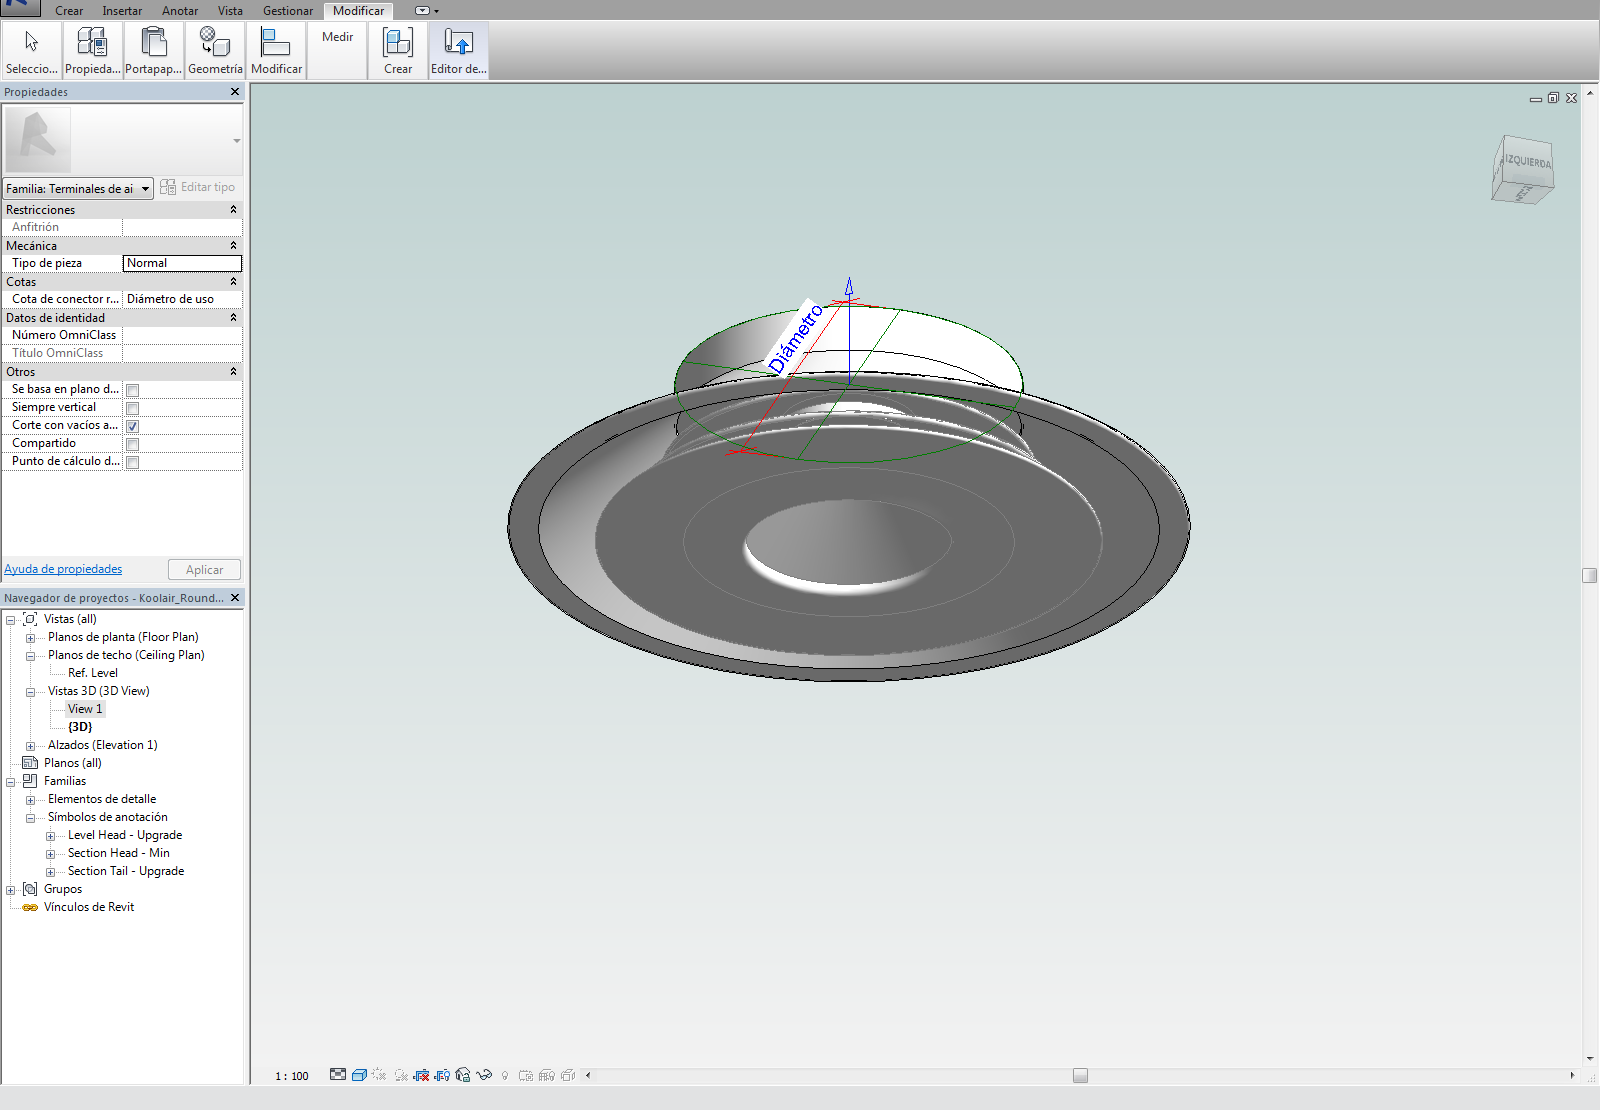Toggle shadows icon in view bar
Screen dimensions: 1600x1110
coord(400,1075)
